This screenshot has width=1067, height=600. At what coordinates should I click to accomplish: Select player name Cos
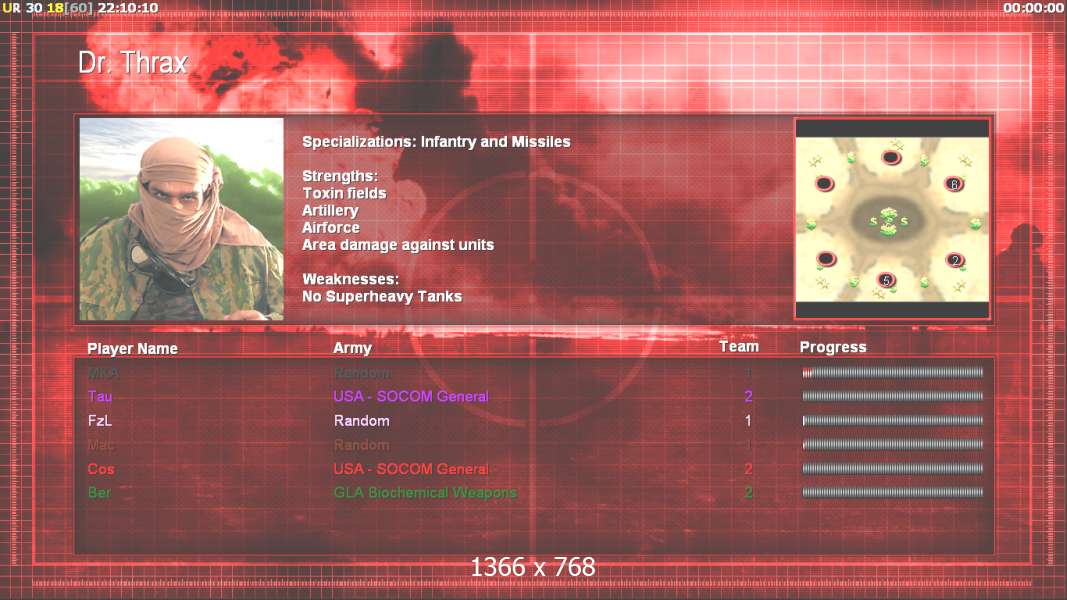[101, 469]
